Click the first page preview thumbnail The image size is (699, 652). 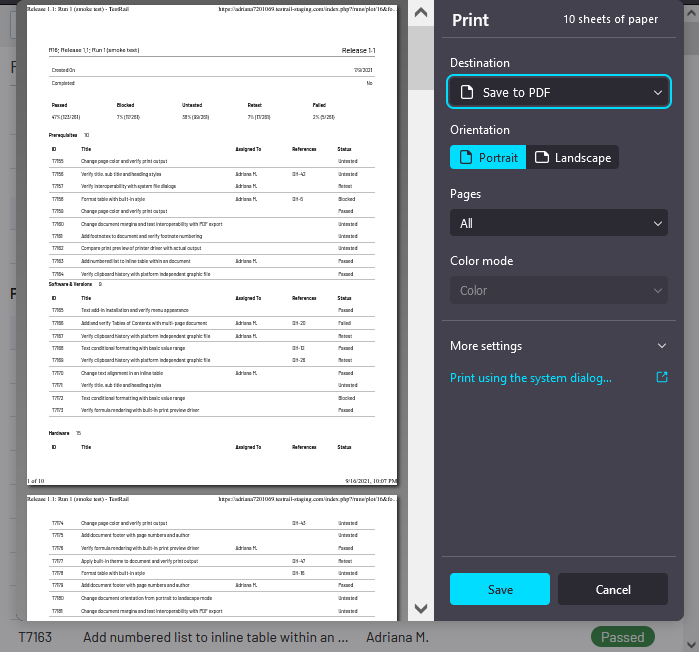211,245
